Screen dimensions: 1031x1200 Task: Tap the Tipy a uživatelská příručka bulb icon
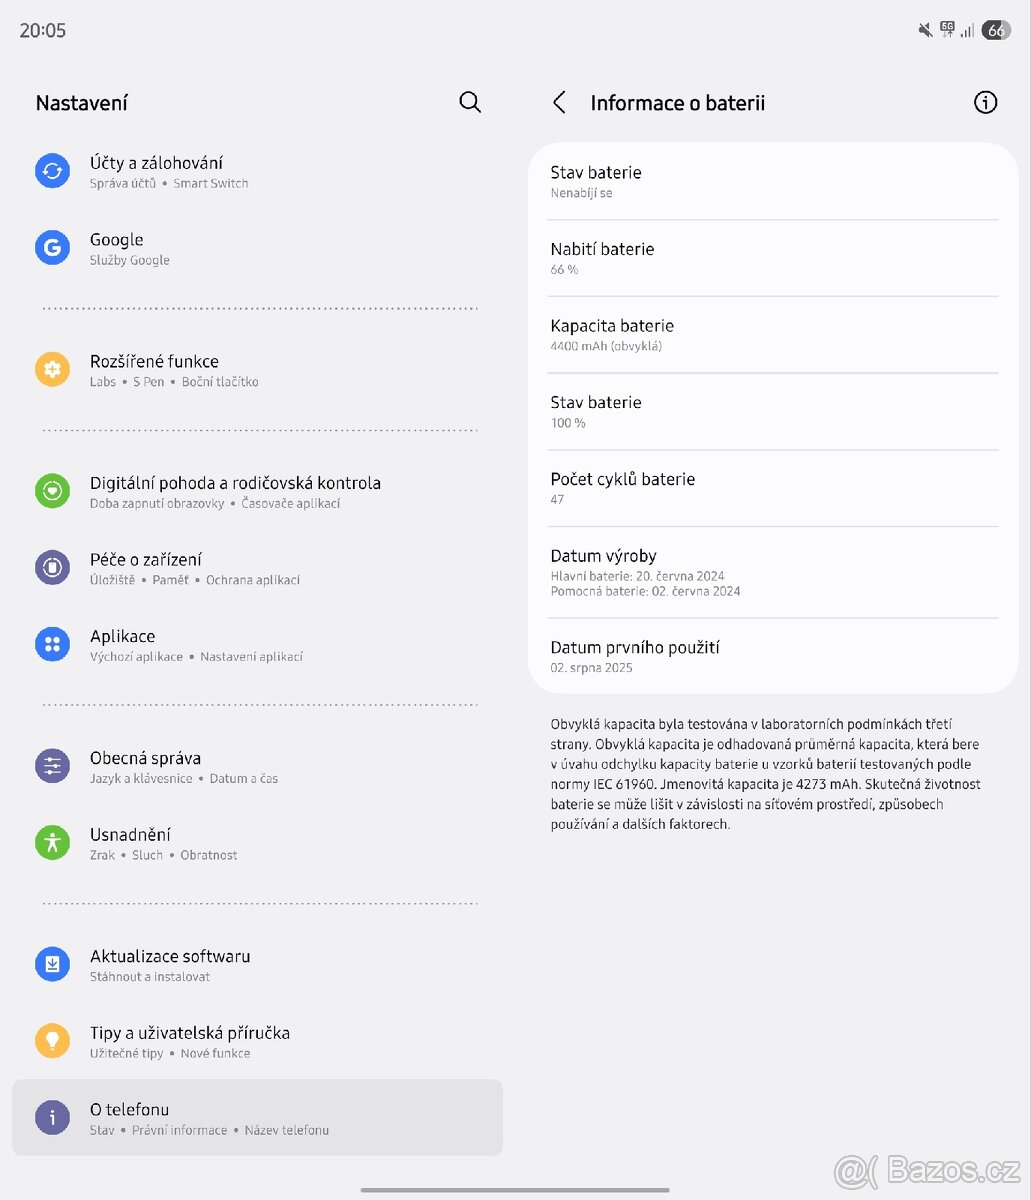click(x=52, y=1040)
